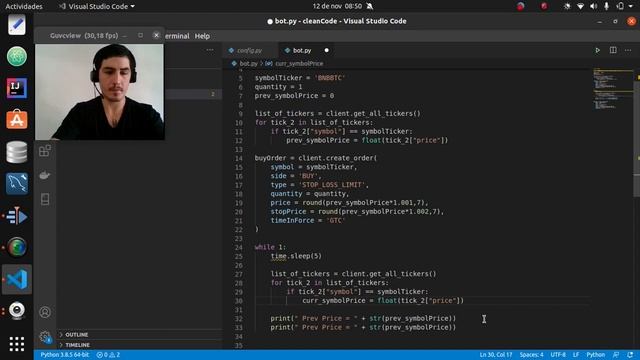The image size is (640, 360).
Task: Click the feedback icon in status bar
Action: tap(616, 355)
